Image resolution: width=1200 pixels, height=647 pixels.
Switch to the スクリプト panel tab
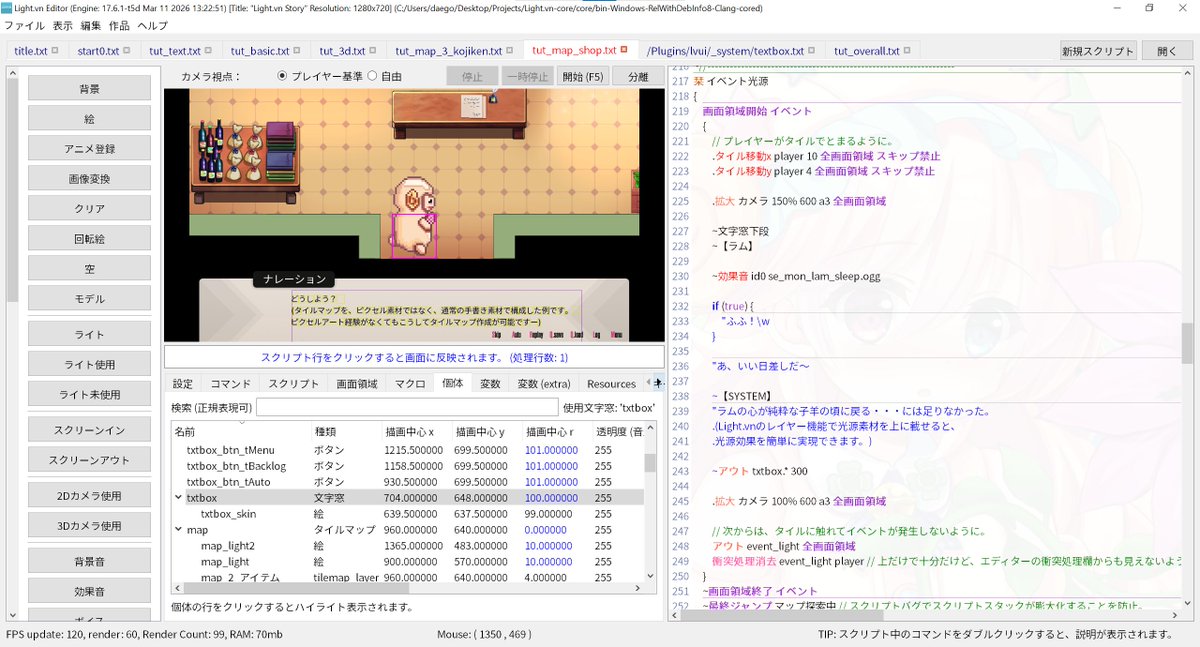tap(293, 384)
